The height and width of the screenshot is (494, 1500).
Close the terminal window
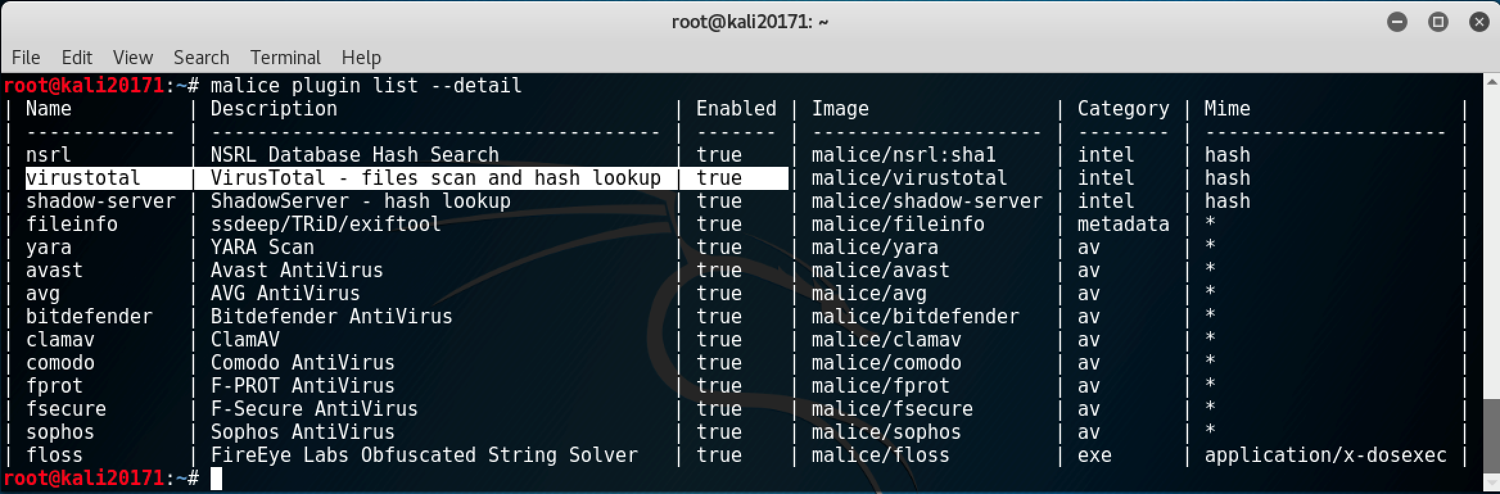tap(1478, 21)
